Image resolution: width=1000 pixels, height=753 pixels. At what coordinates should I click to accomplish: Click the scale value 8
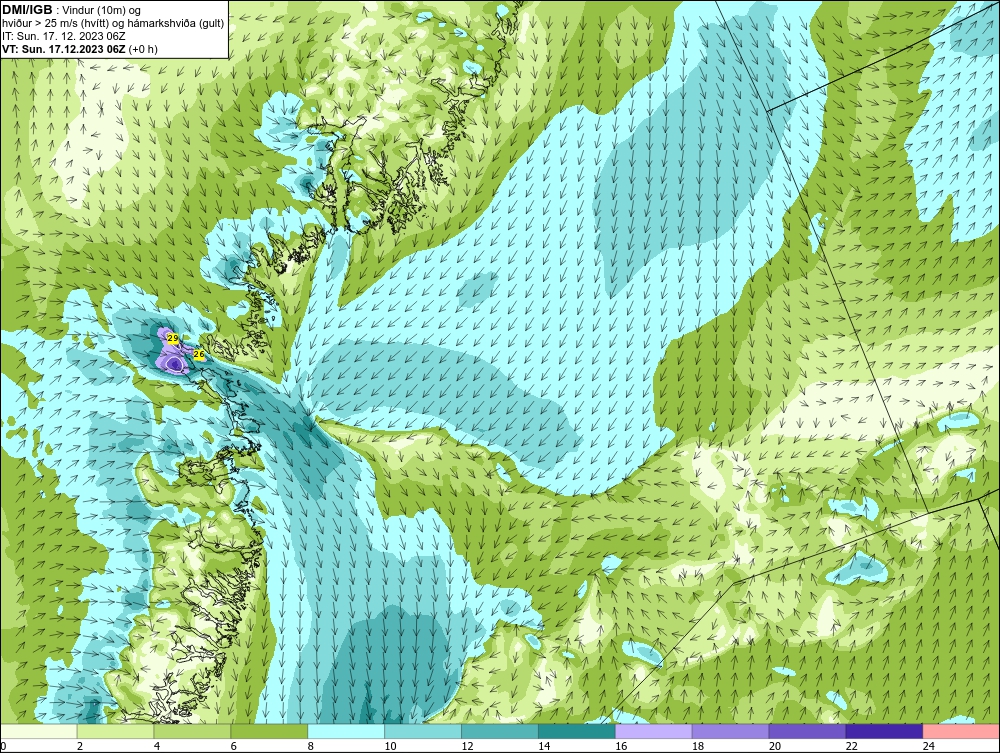coord(311,746)
